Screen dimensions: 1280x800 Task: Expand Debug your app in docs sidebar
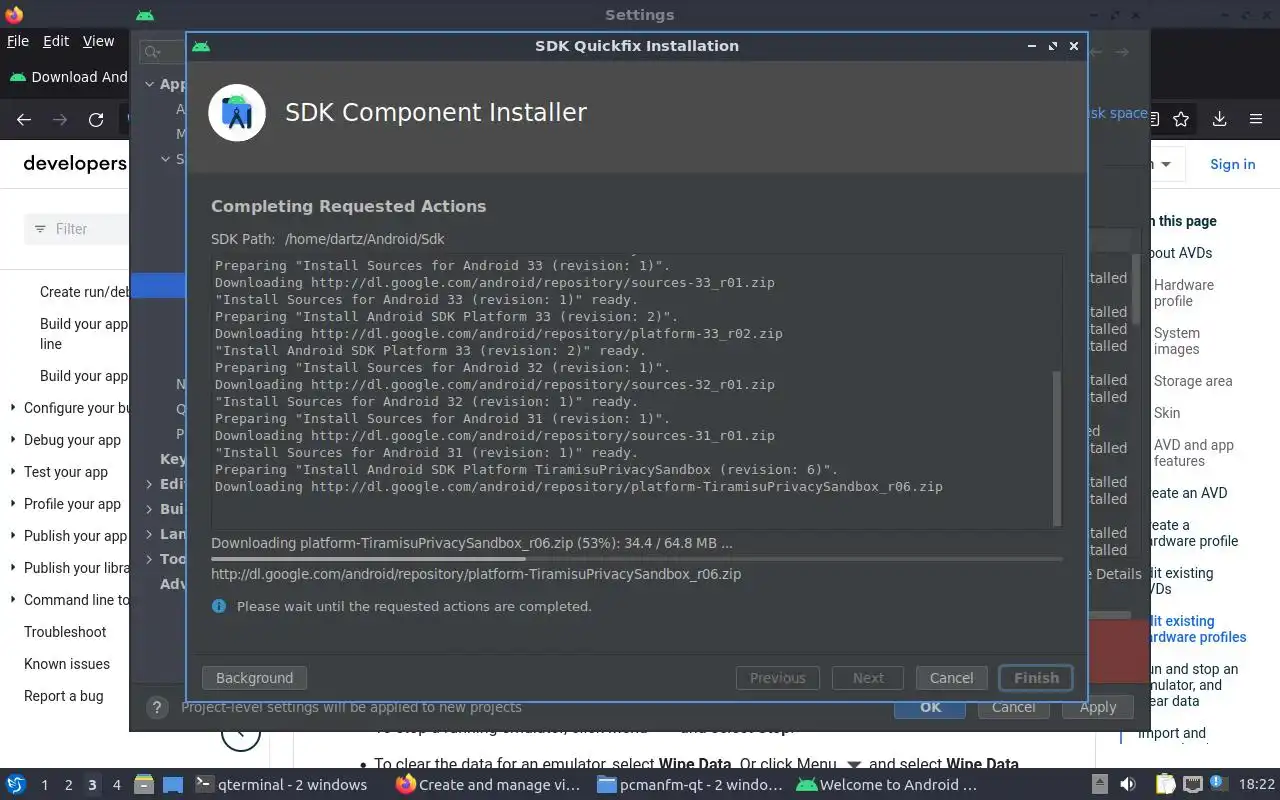click(13, 440)
